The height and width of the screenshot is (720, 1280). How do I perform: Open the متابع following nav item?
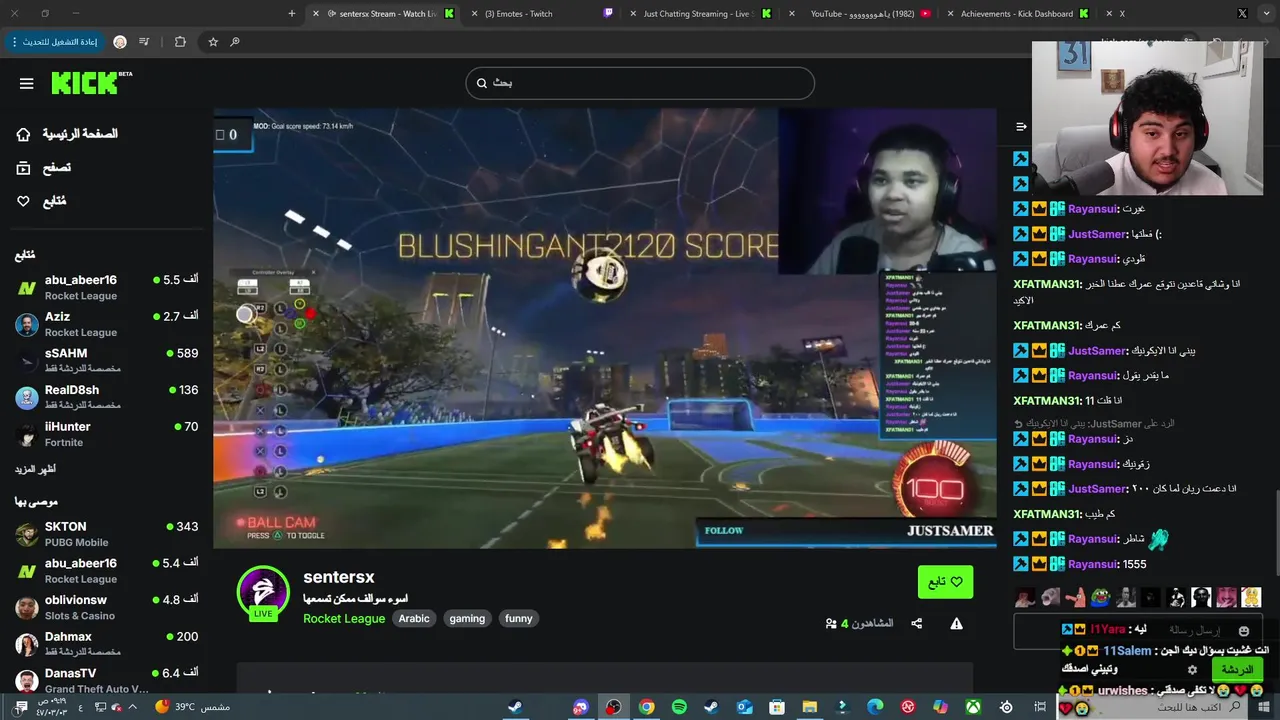pyautogui.click(x=41, y=201)
